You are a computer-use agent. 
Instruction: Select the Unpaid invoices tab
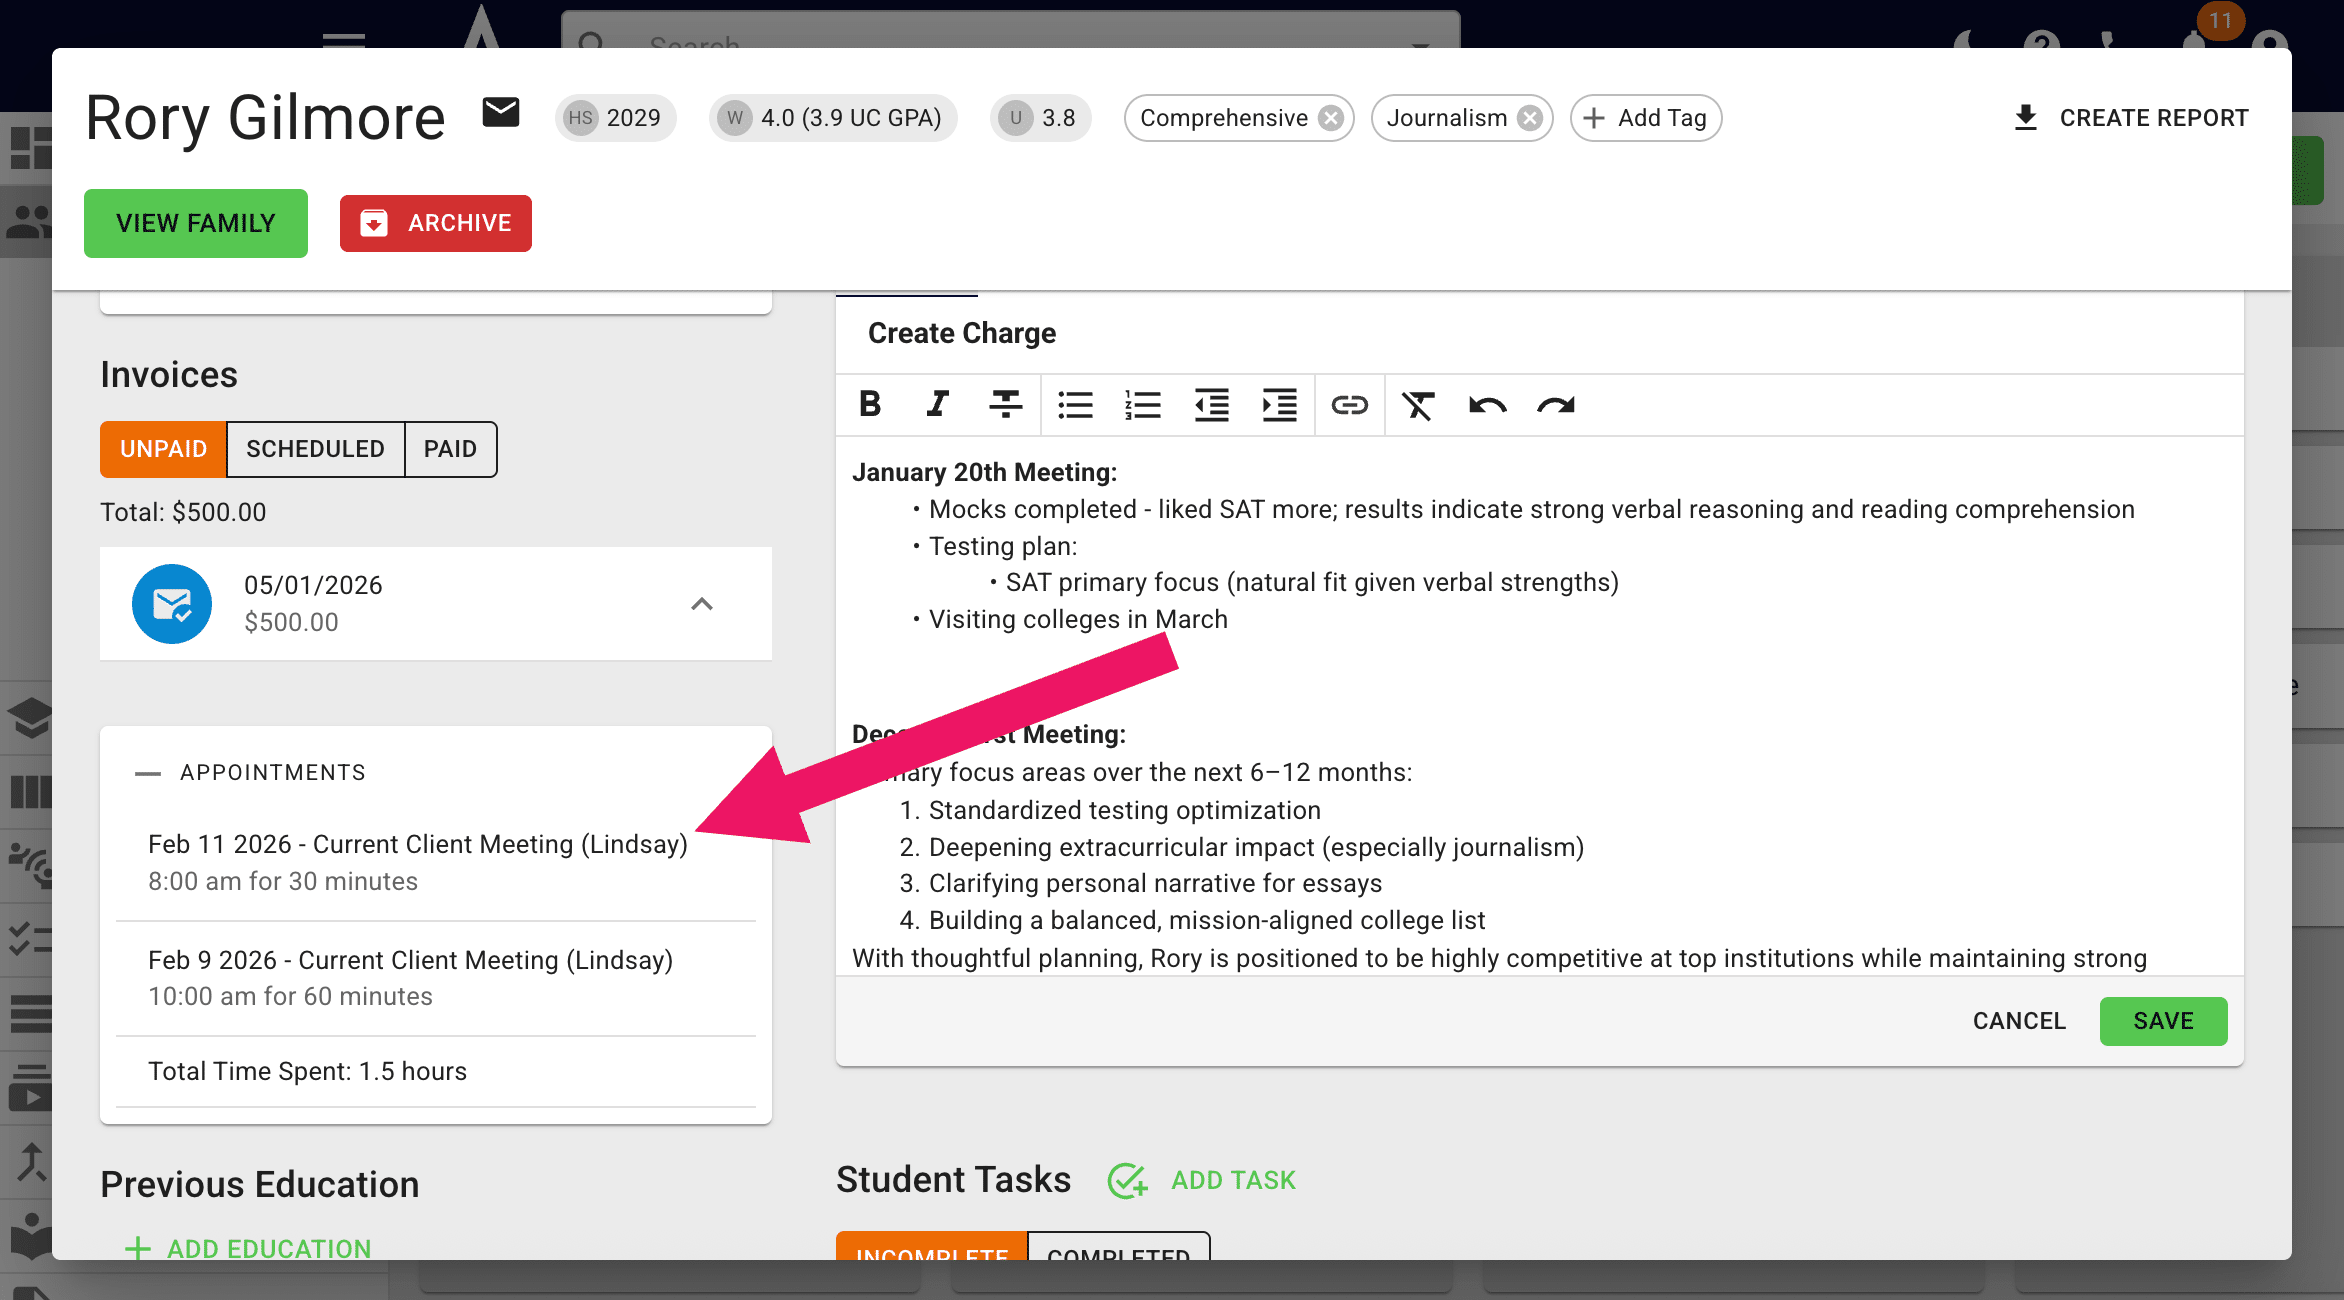point(164,449)
